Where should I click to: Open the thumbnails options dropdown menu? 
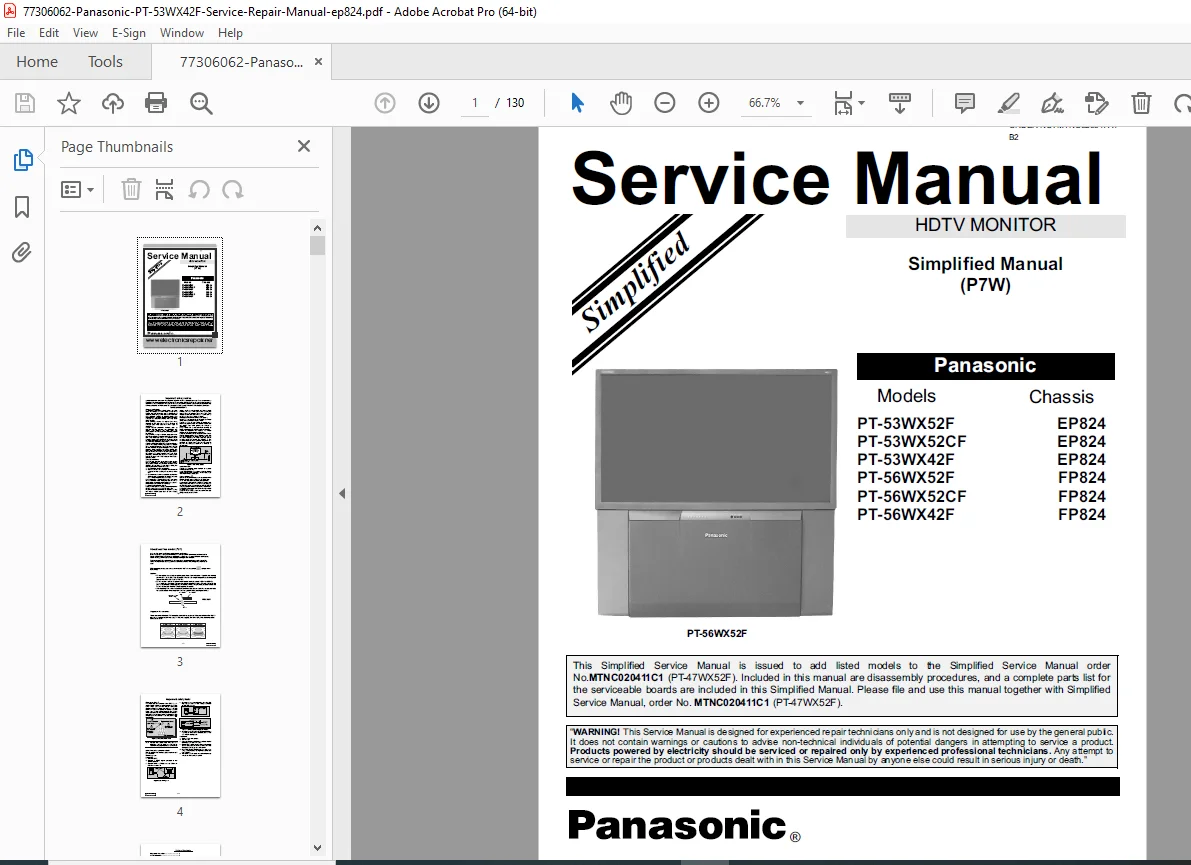[x=77, y=189]
